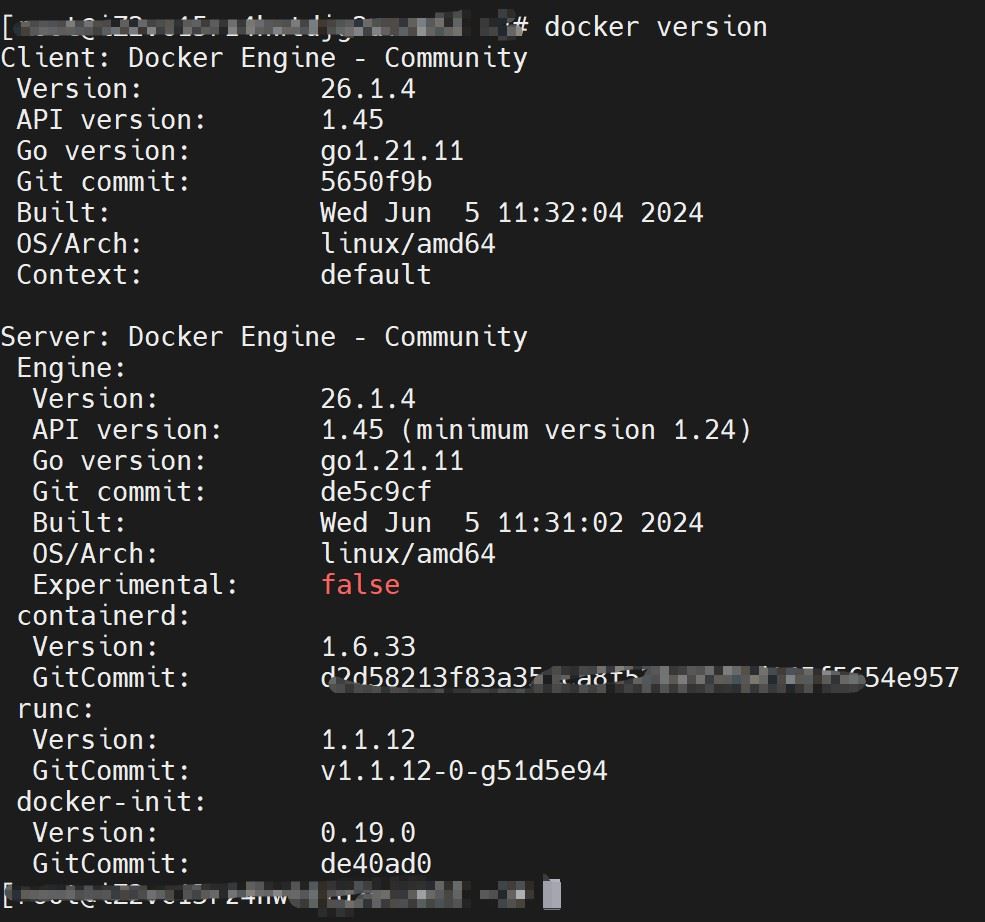Click the "Engine:" section label
This screenshot has width=985, height=922.
[72, 368]
